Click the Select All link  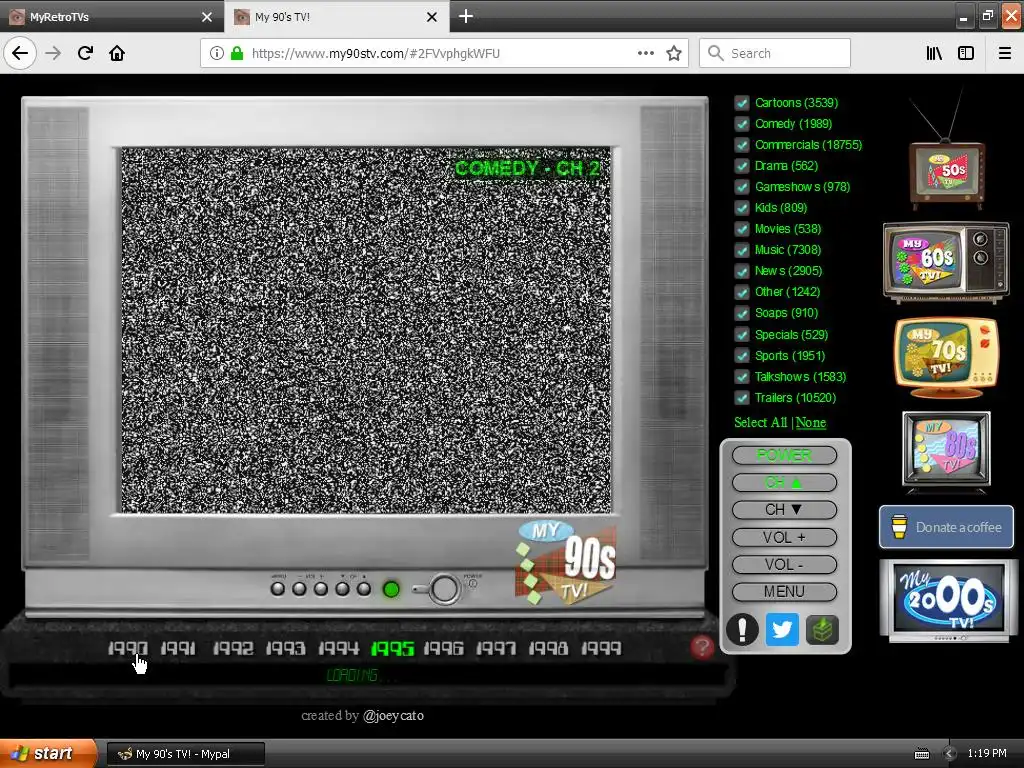(761, 423)
